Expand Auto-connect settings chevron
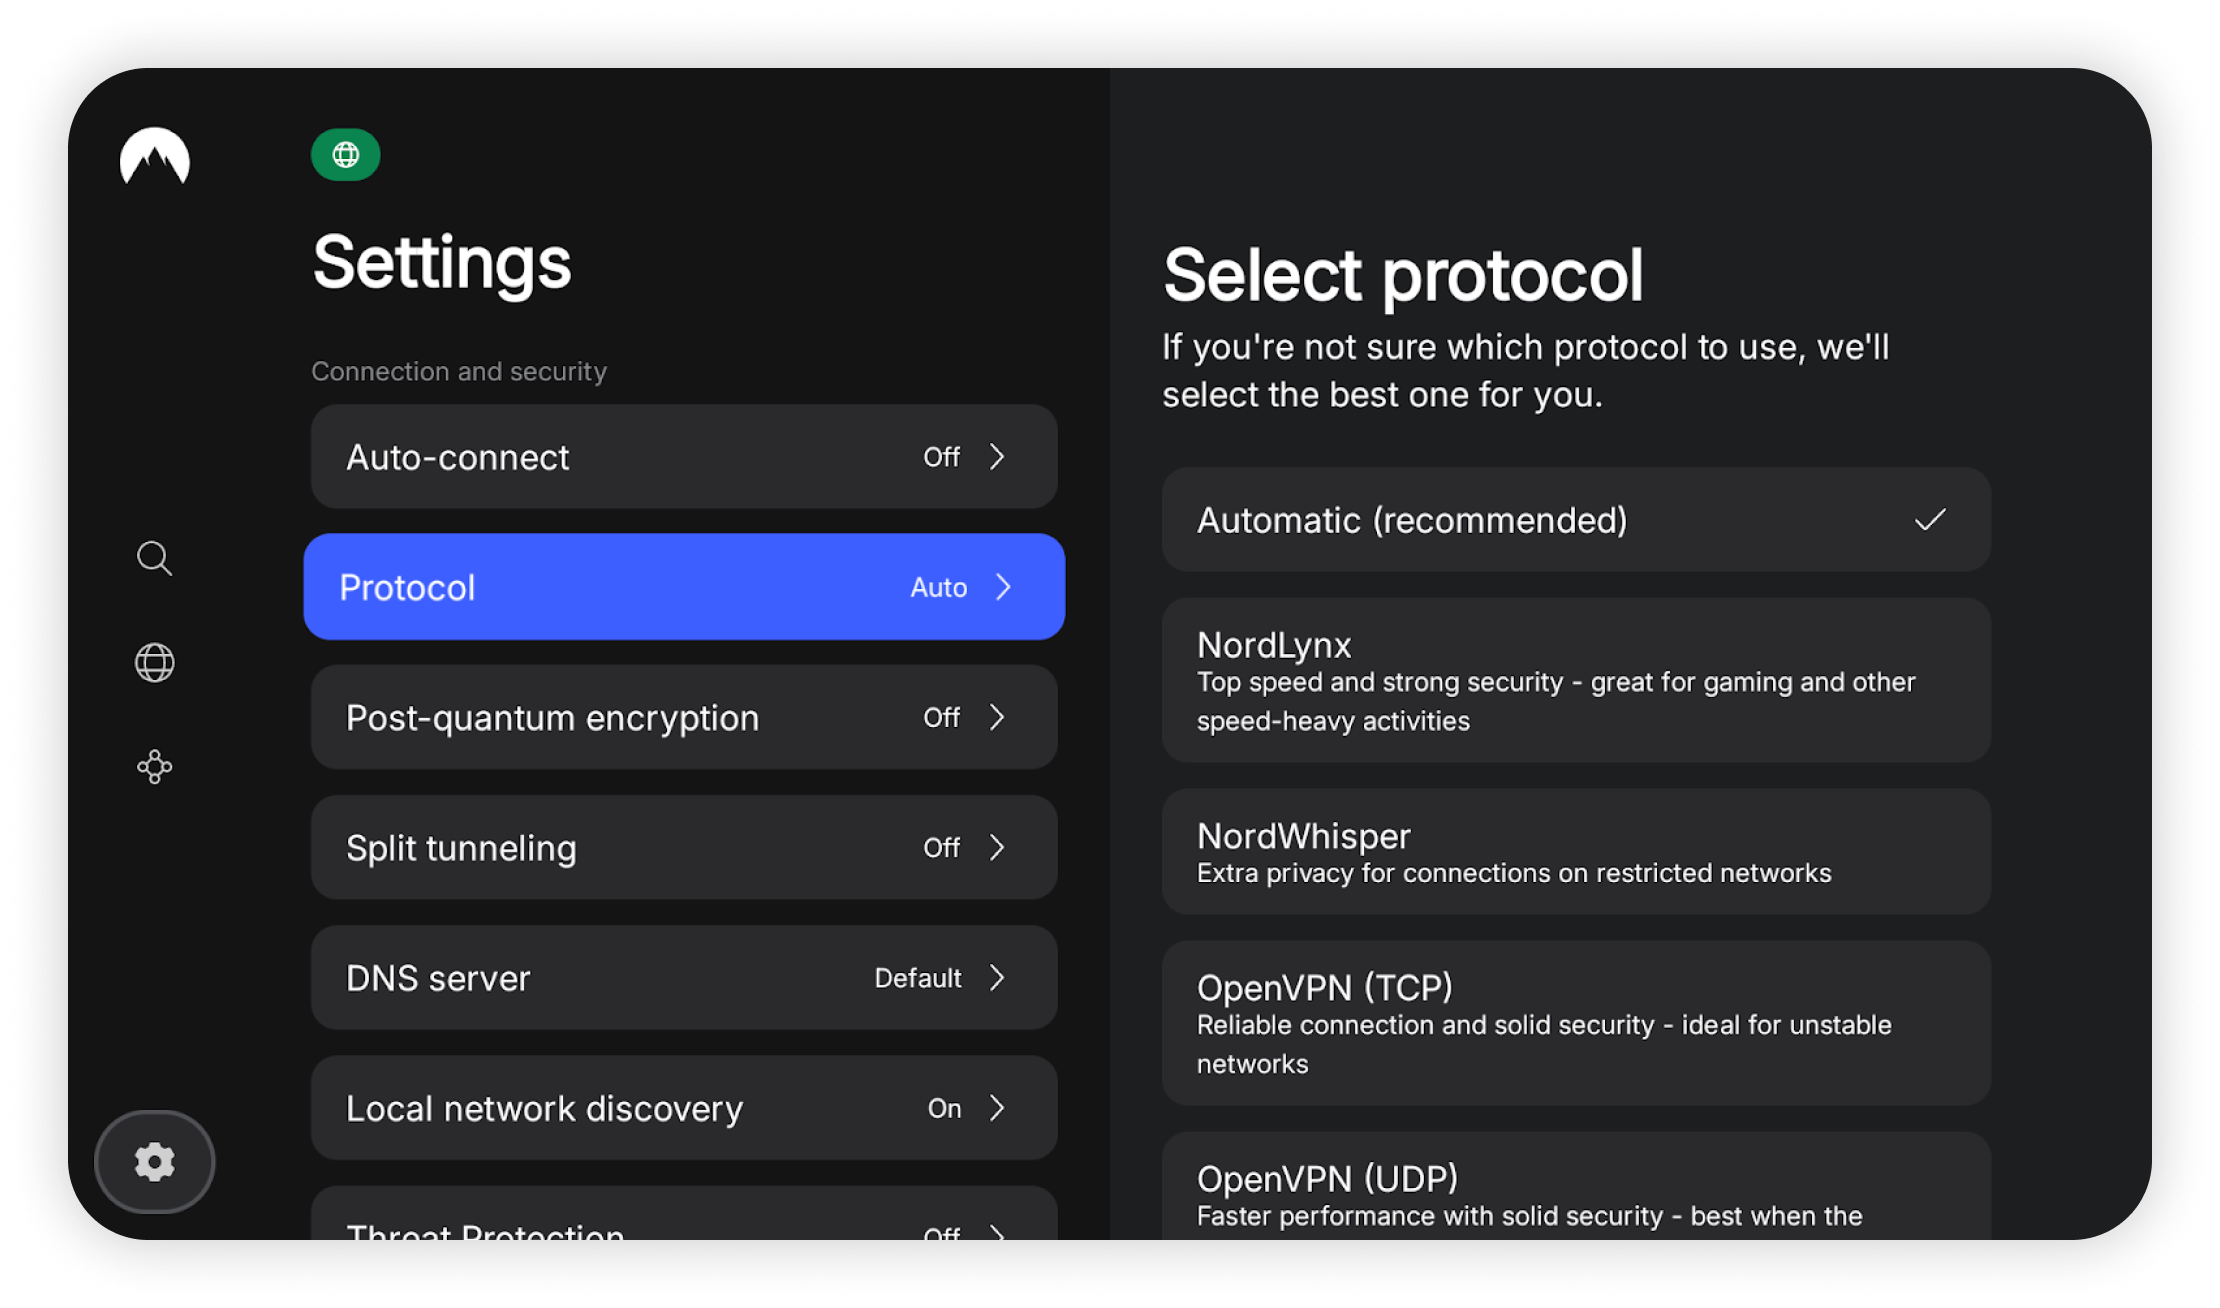This screenshot has height=1308, width=2220. pyautogui.click(x=997, y=457)
